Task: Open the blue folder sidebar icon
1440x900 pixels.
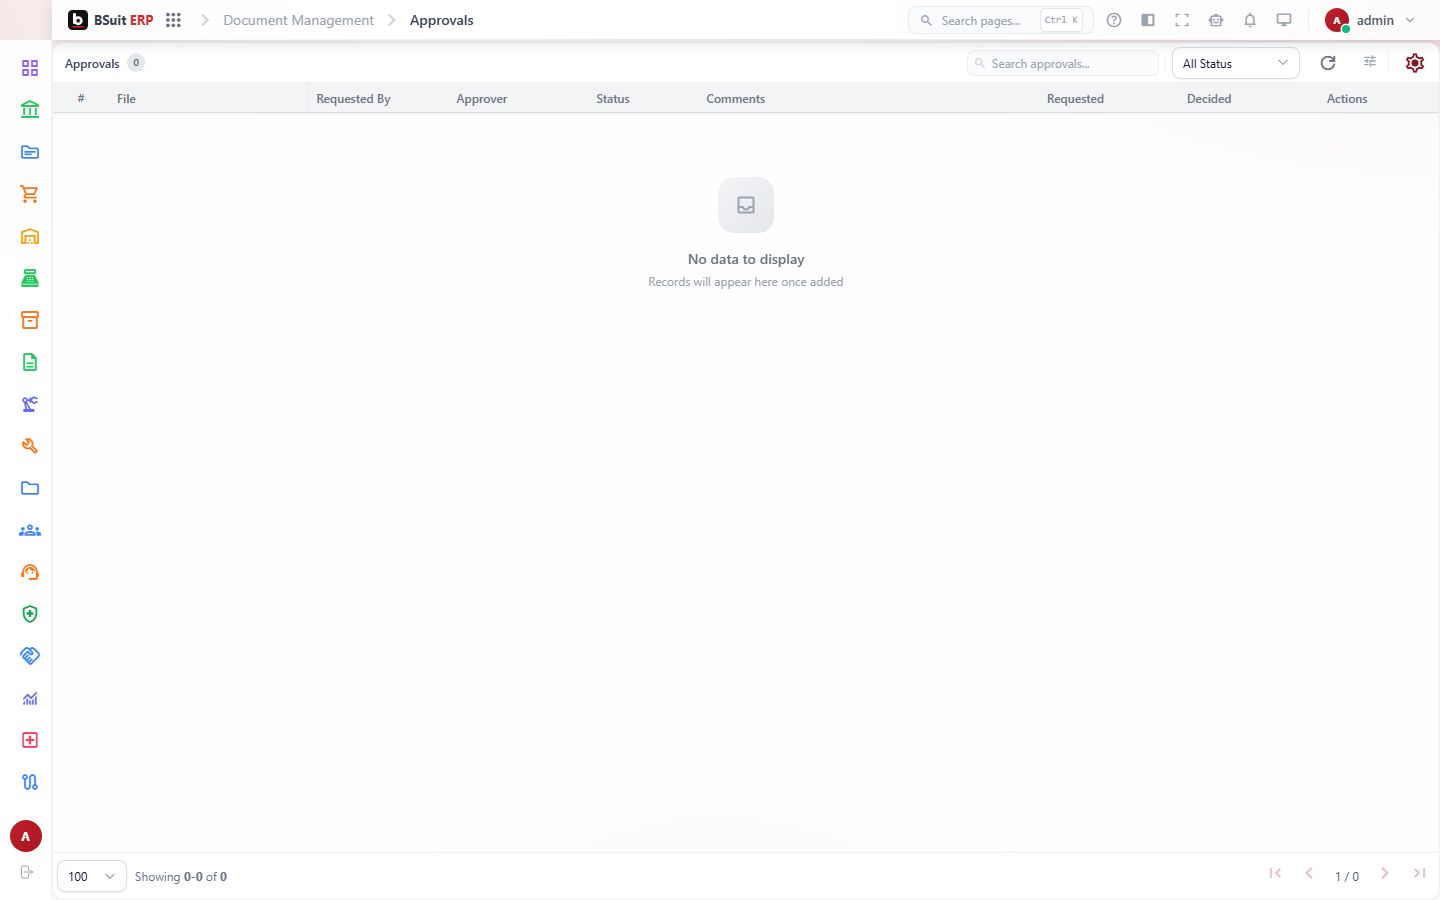Action: [x=30, y=488]
